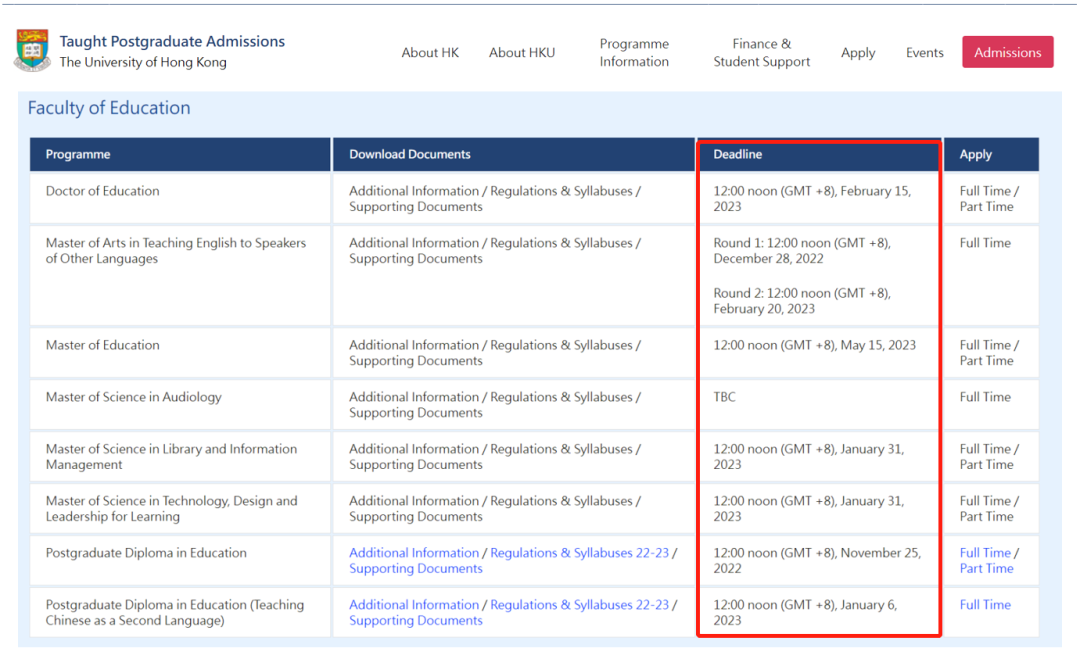This screenshot has width=1080, height=666.
Task: Click the HKU crest logo
Action: point(32,50)
